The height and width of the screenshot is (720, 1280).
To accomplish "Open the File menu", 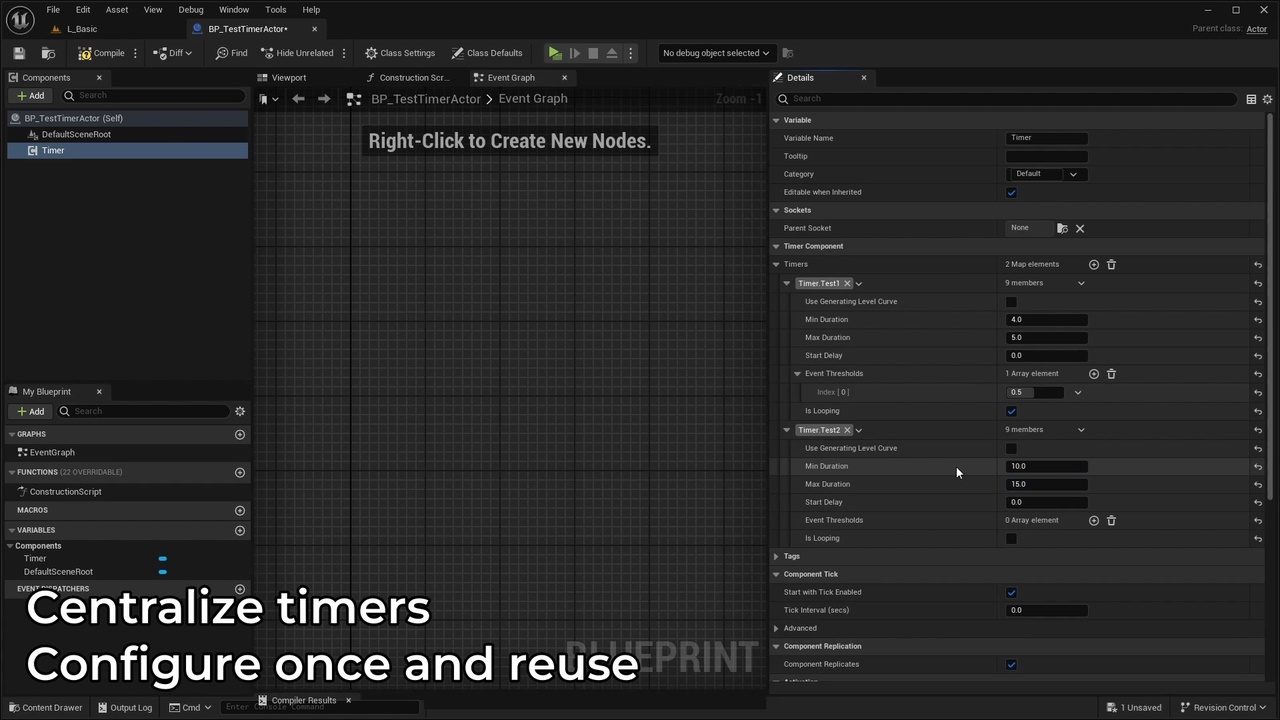I will (x=53, y=10).
